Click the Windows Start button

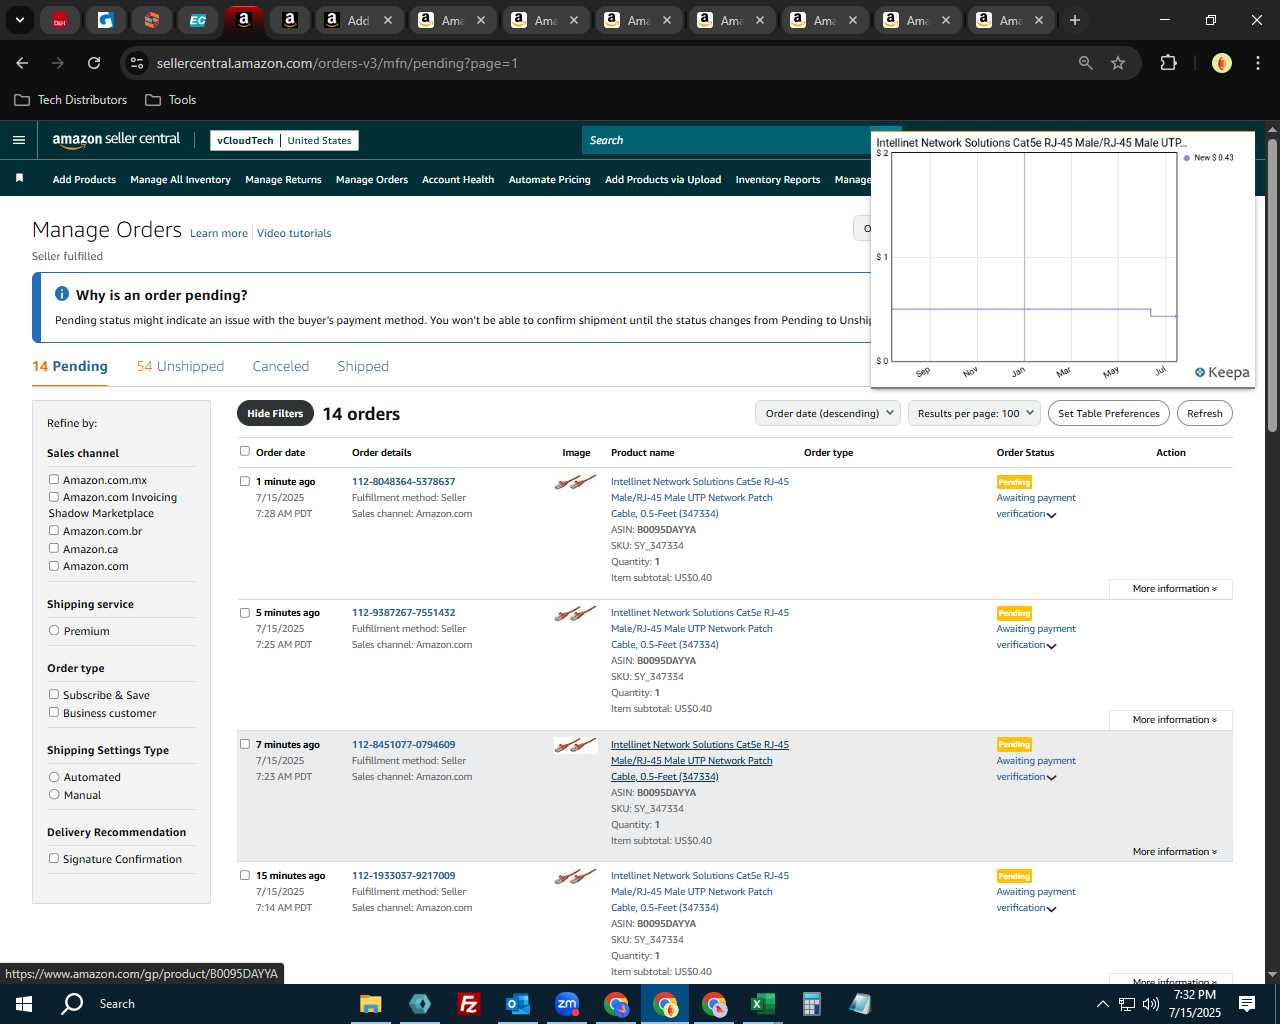24,1004
